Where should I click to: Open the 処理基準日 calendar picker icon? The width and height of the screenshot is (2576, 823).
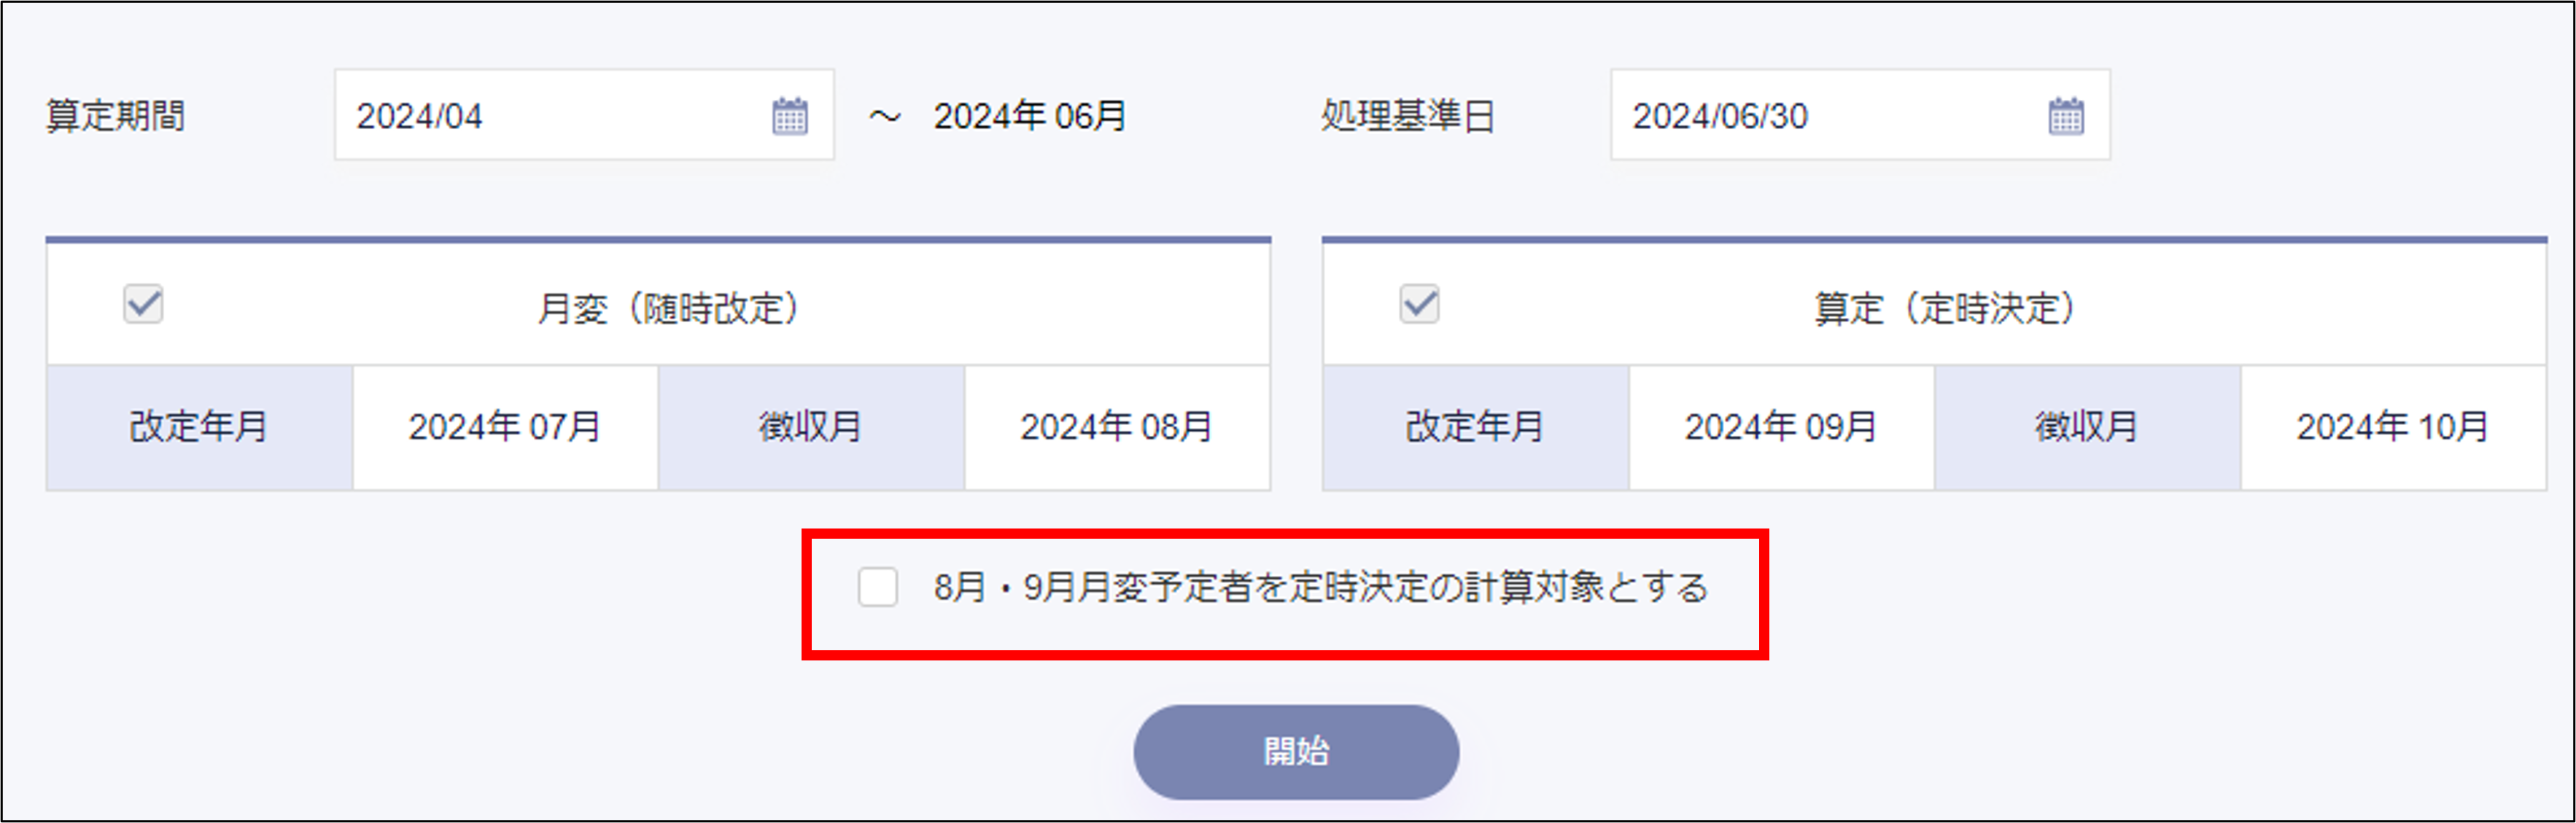[2065, 116]
